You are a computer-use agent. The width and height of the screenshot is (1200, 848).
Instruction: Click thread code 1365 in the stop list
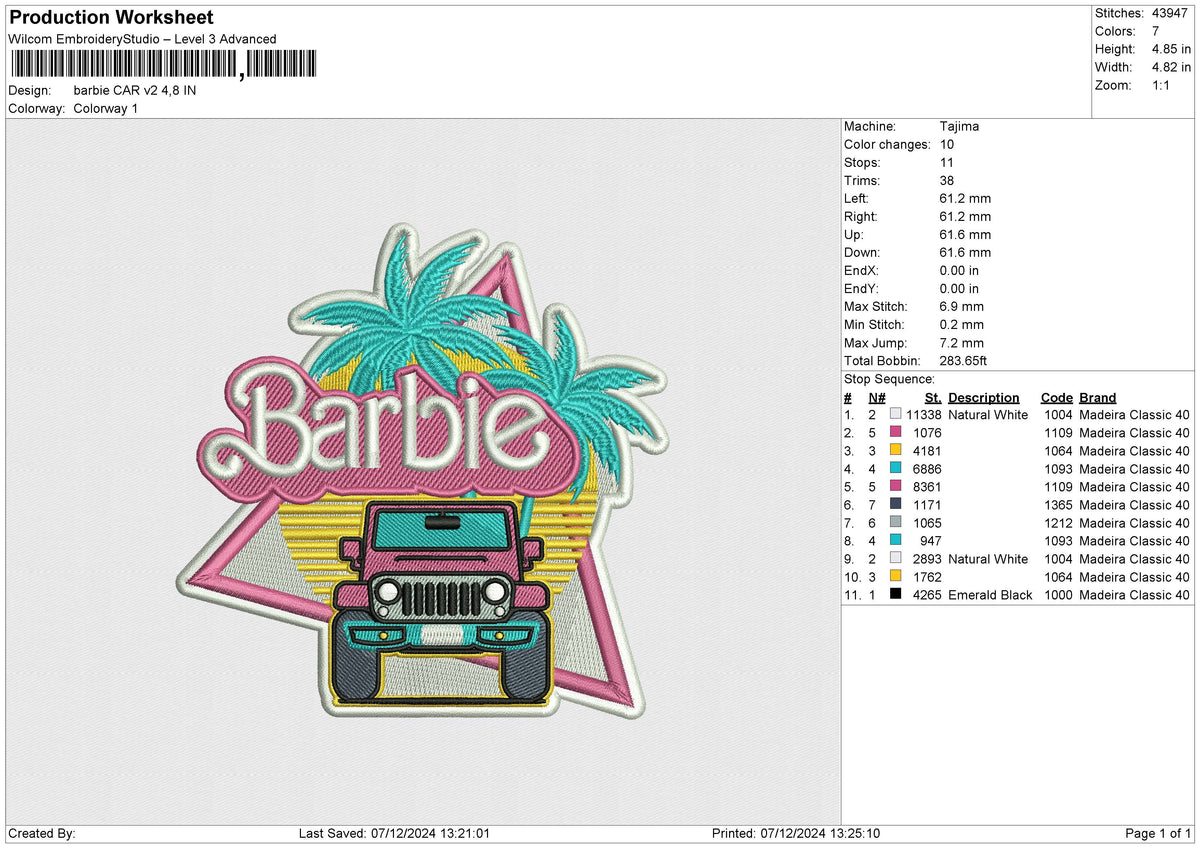(x=1058, y=504)
